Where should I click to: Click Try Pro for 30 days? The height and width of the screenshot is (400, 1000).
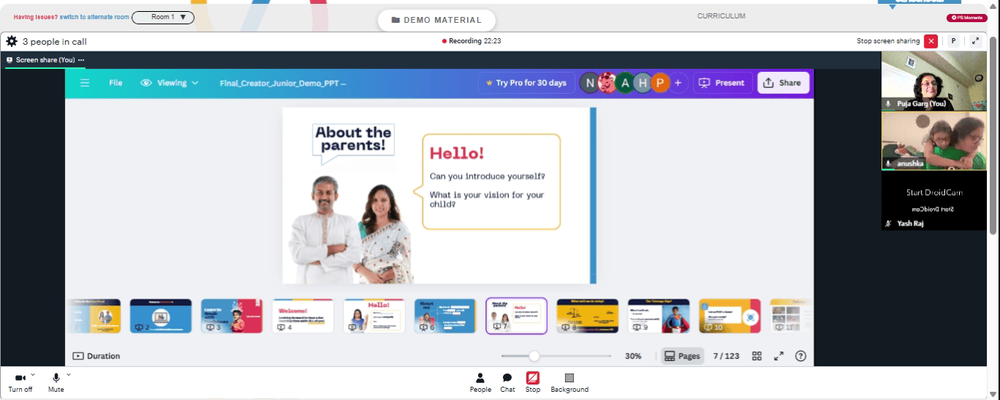[526, 83]
